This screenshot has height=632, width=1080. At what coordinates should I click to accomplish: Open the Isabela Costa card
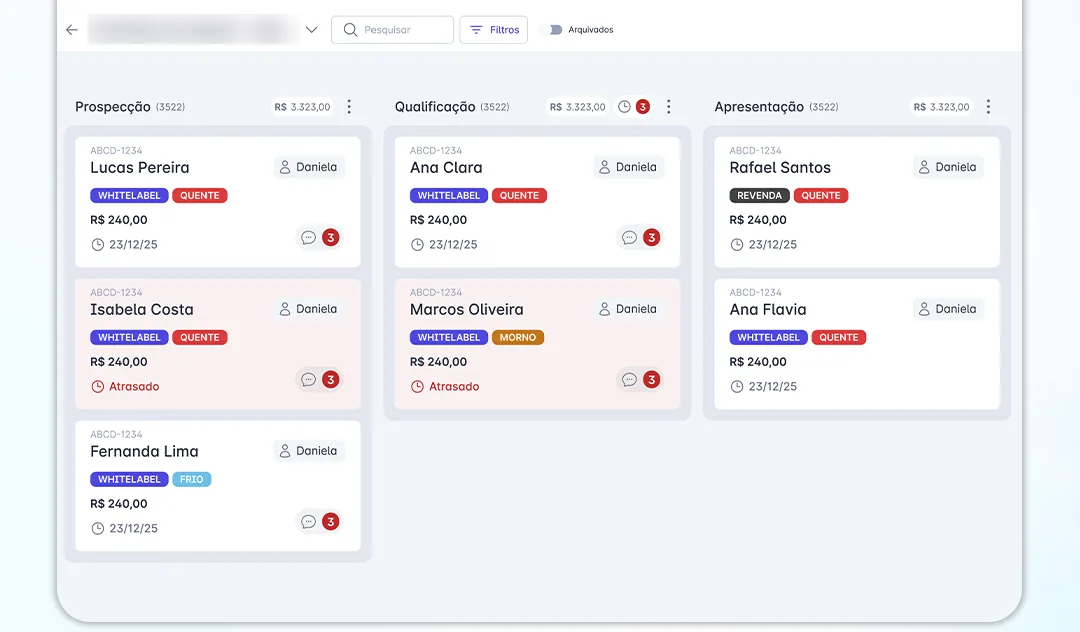click(218, 344)
